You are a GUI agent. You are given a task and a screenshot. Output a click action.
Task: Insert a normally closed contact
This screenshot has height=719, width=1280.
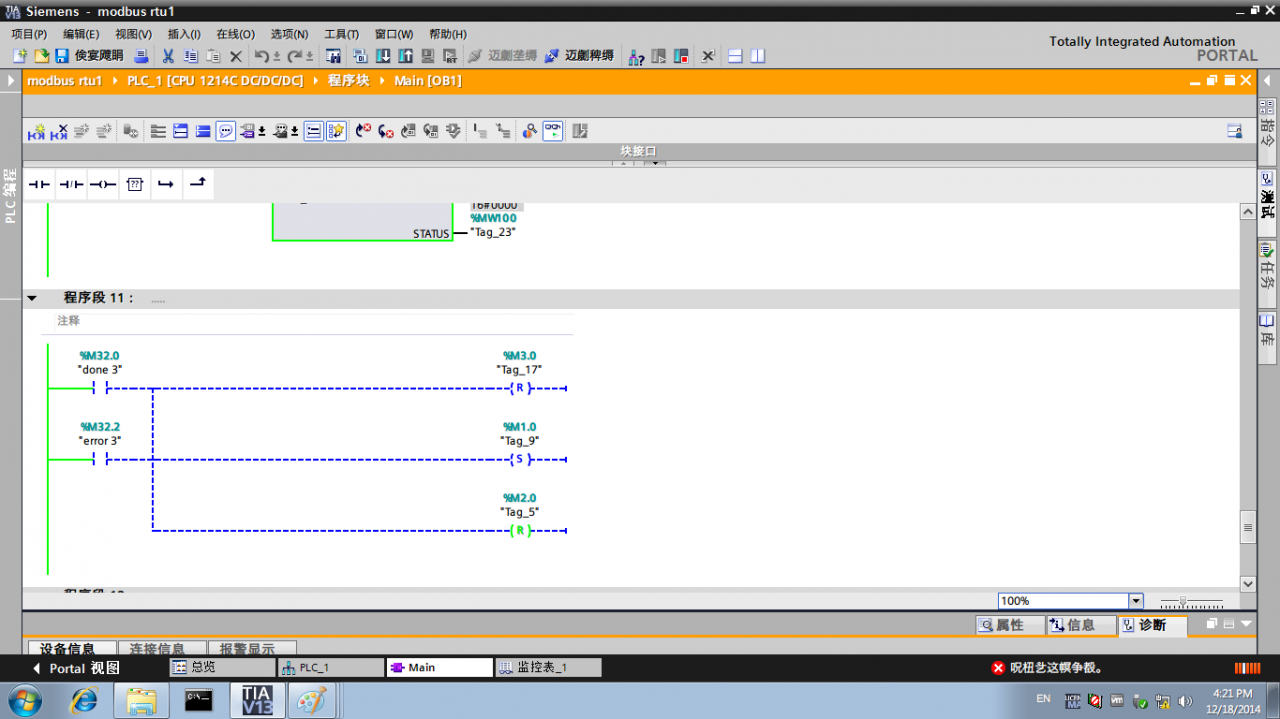tap(71, 185)
